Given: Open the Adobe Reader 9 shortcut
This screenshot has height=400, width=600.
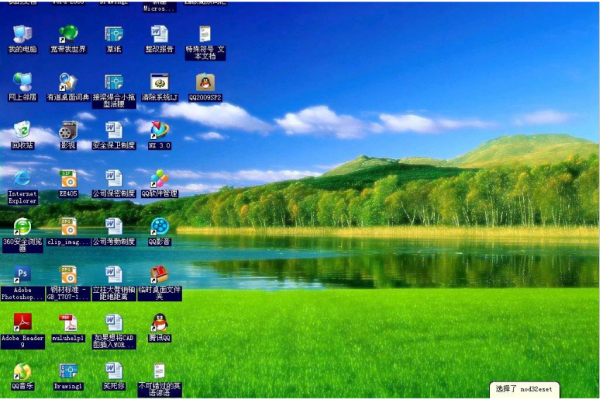Looking at the screenshot, I should (x=22, y=323).
